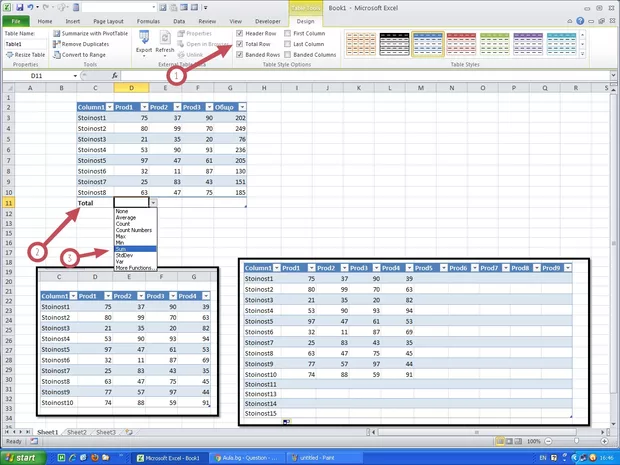620x465 pixels.
Task: Click the Export table icon
Action: [x=144, y=40]
